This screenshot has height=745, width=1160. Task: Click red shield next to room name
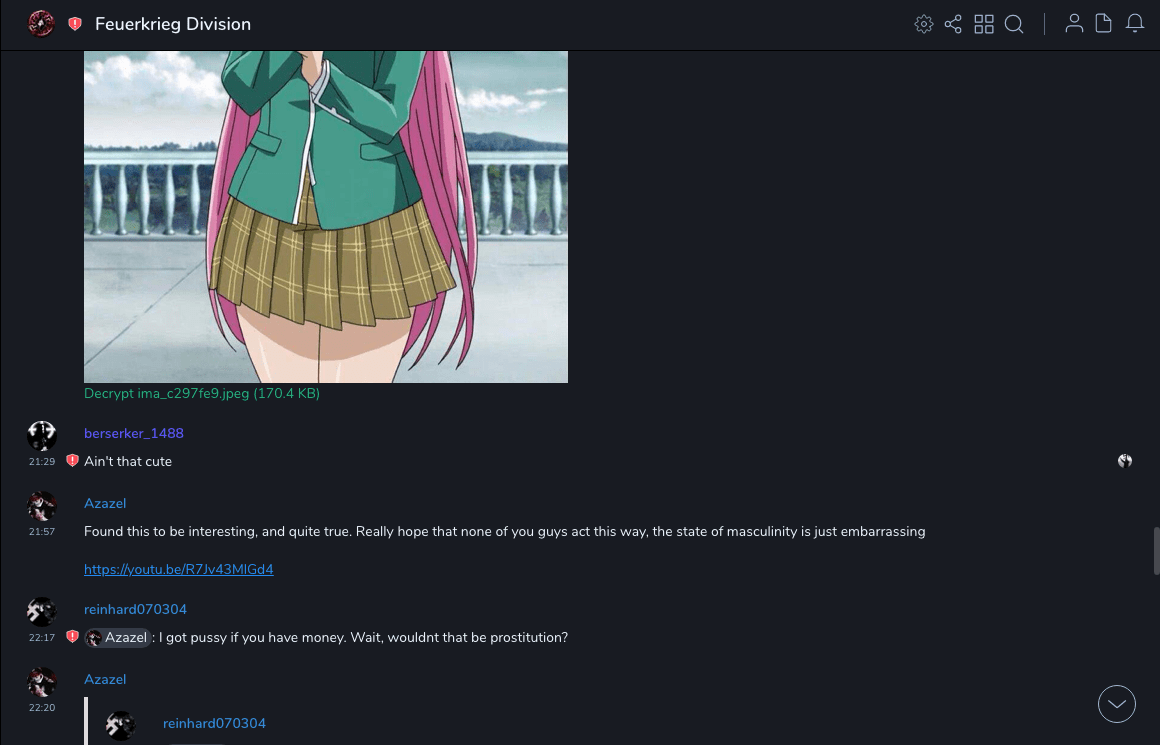point(75,24)
